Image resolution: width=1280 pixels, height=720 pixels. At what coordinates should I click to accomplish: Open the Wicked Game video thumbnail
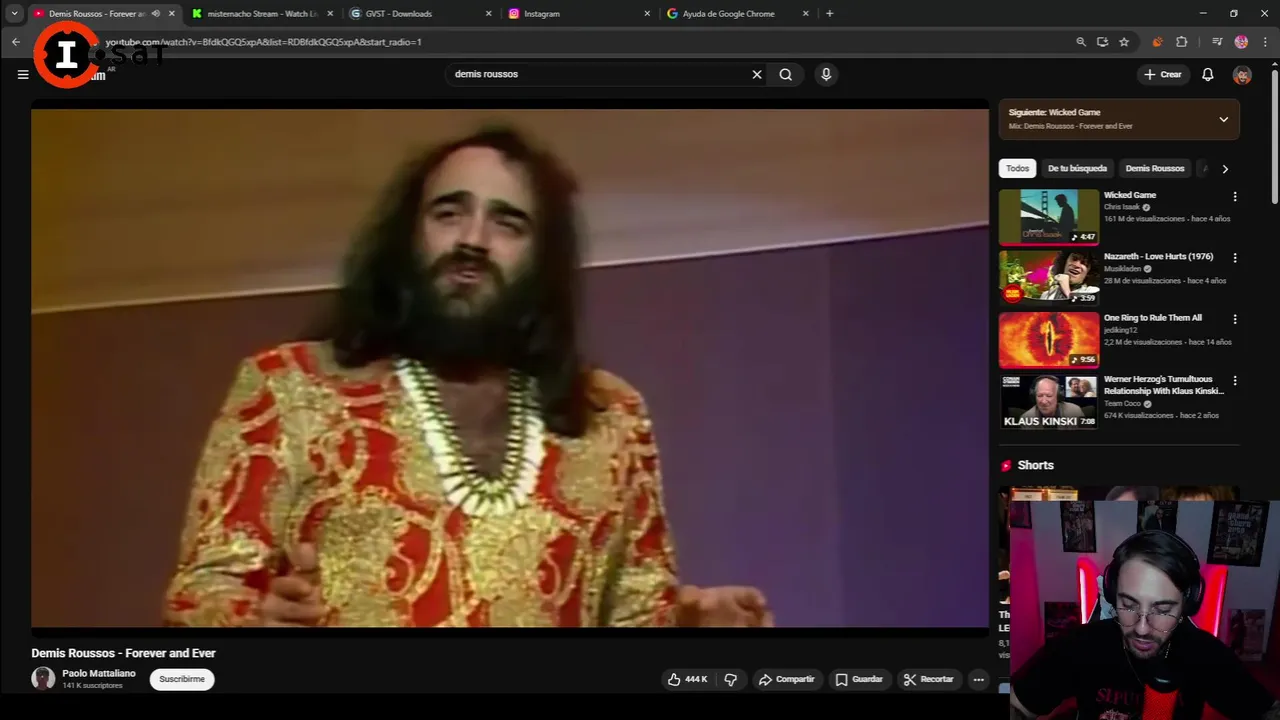pyautogui.click(x=1049, y=217)
